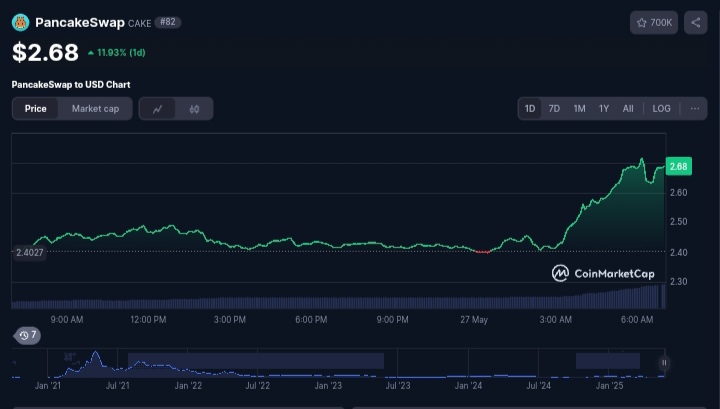Screen dimensions: 720x409
Task: Click the 2.68 current price label
Action: 678,166
